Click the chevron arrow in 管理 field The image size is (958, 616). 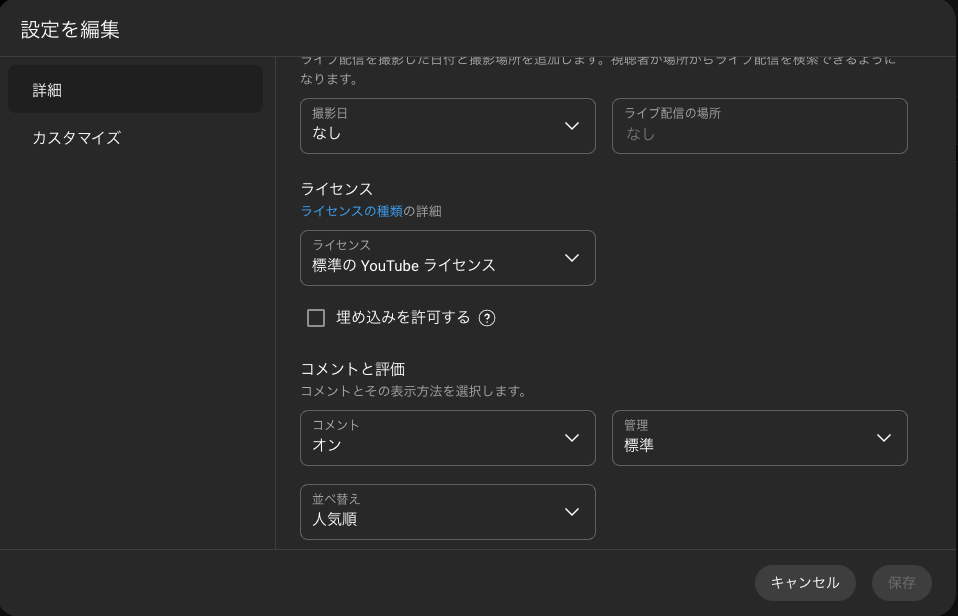click(x=884, y=438)
